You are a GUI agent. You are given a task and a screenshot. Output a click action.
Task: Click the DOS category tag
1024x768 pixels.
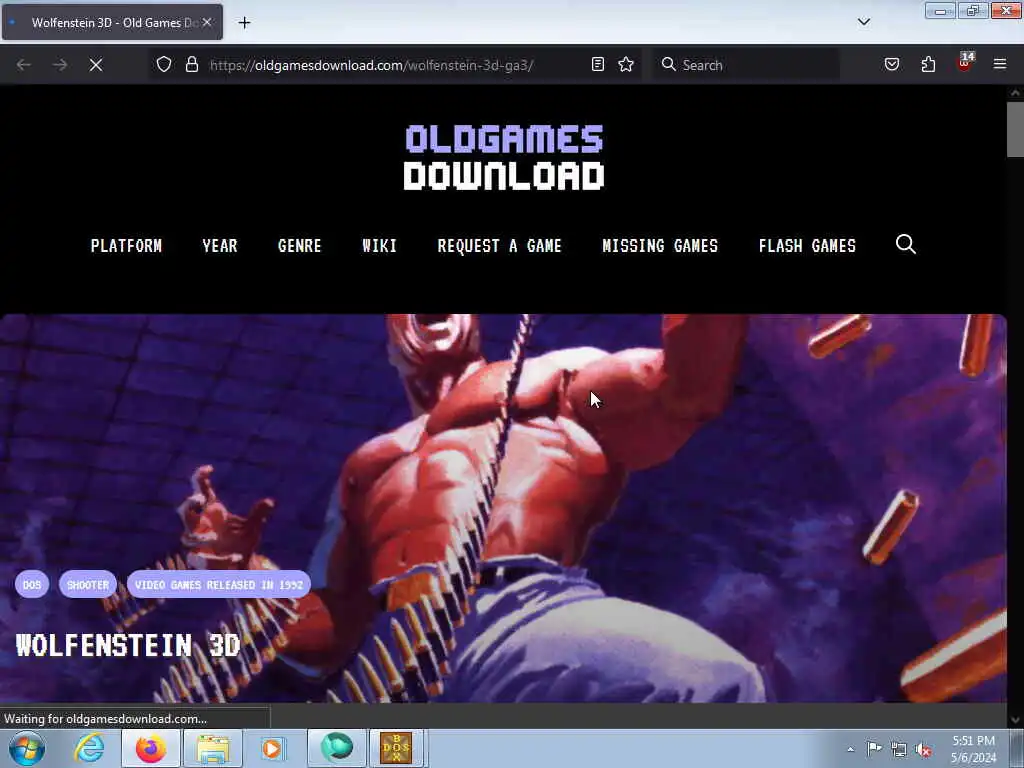tap(31, 584)
